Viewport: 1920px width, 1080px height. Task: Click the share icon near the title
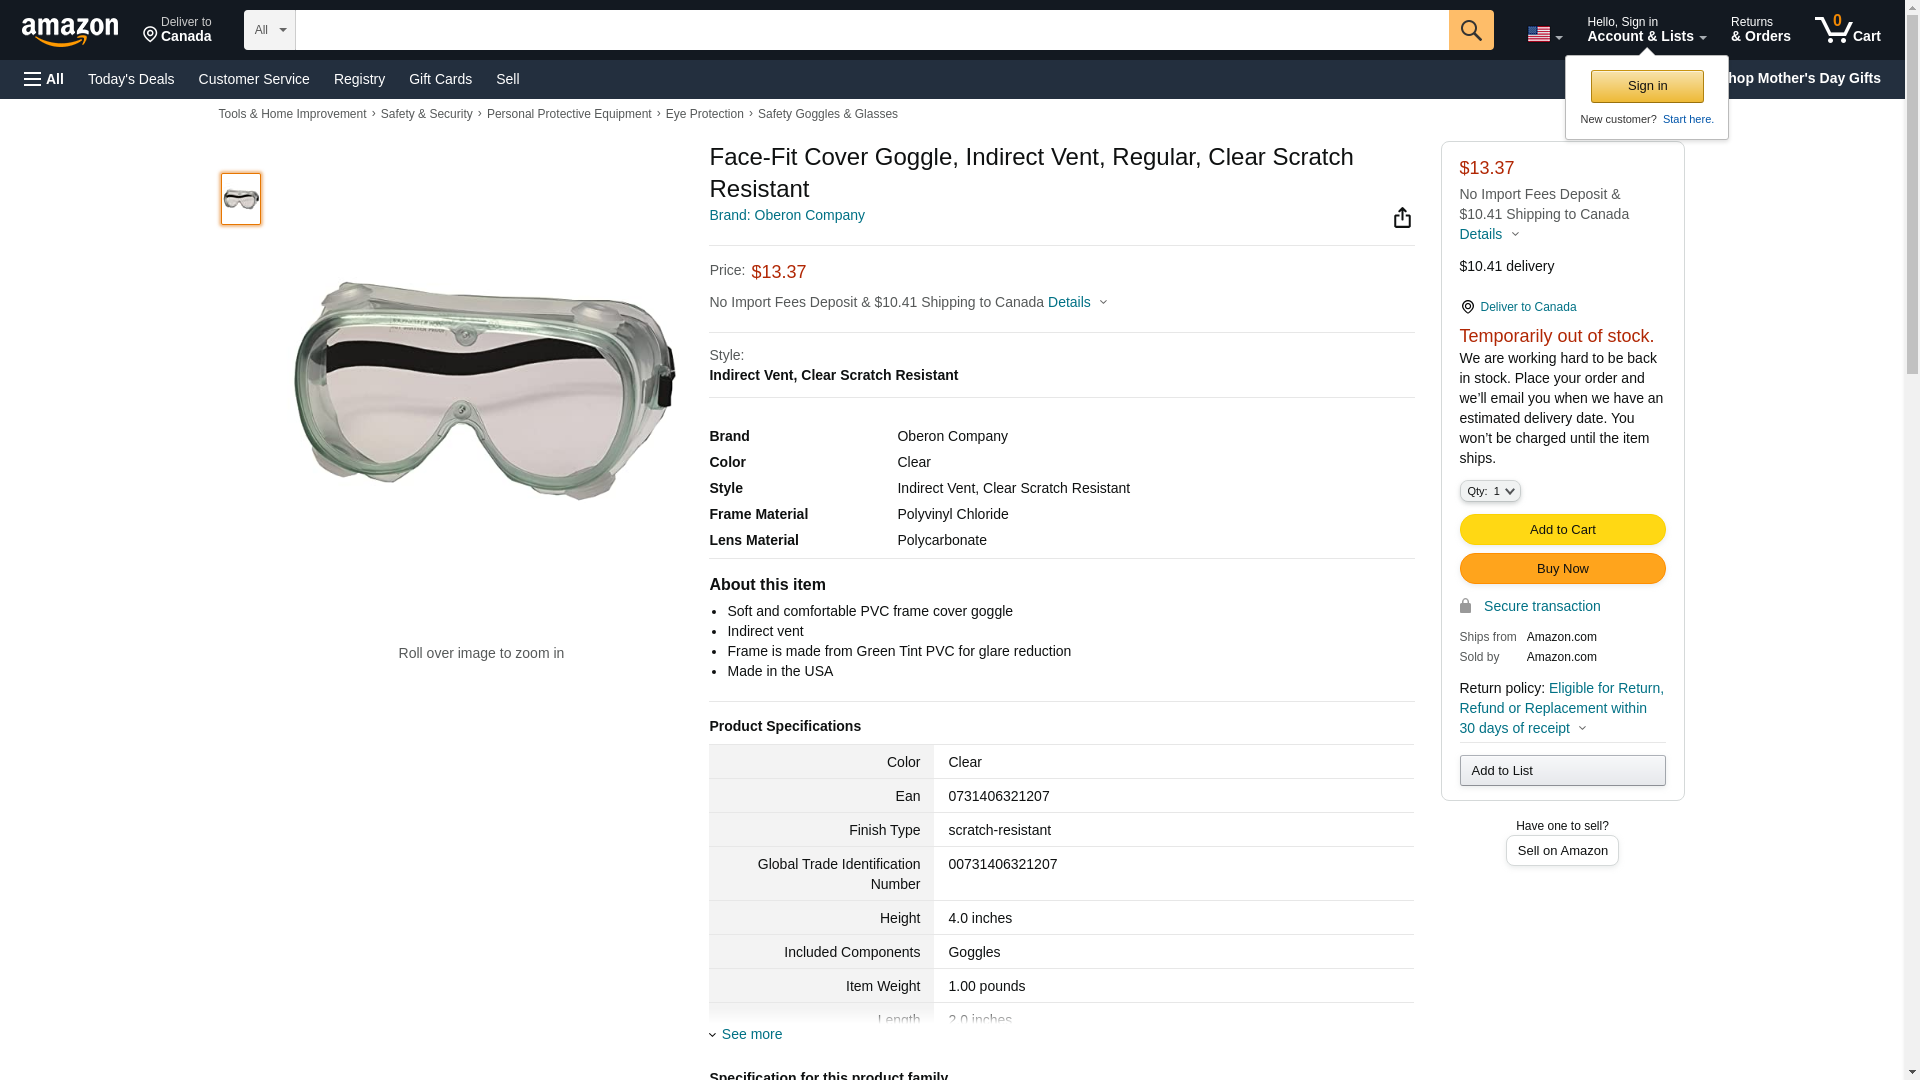point(1402,218)
